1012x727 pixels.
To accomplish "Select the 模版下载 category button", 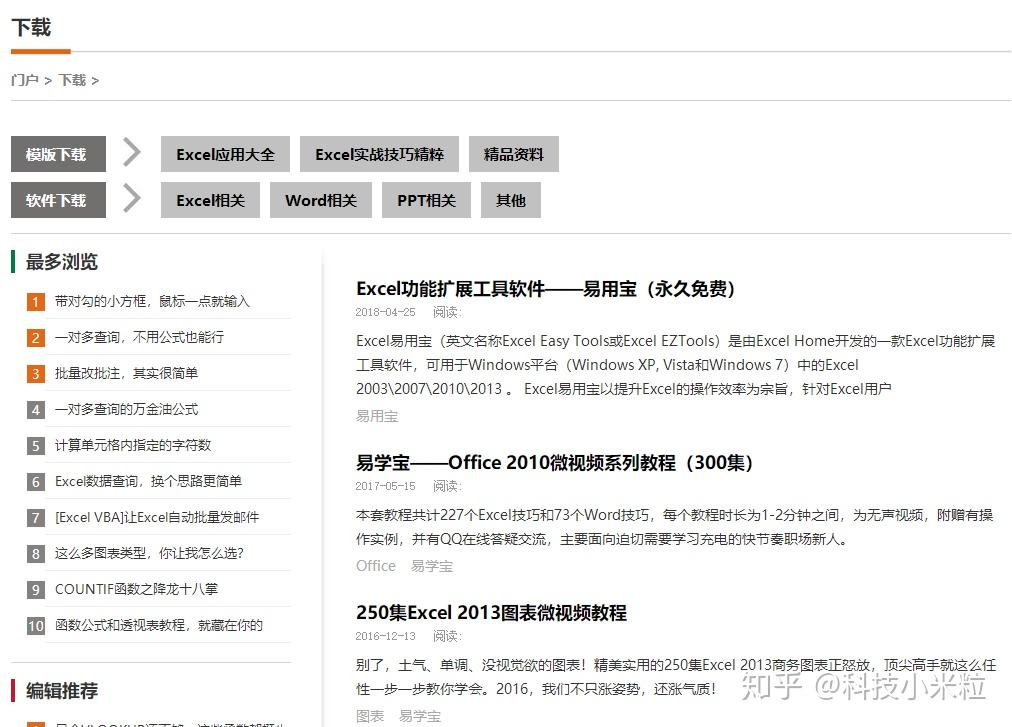I will 58,154.
